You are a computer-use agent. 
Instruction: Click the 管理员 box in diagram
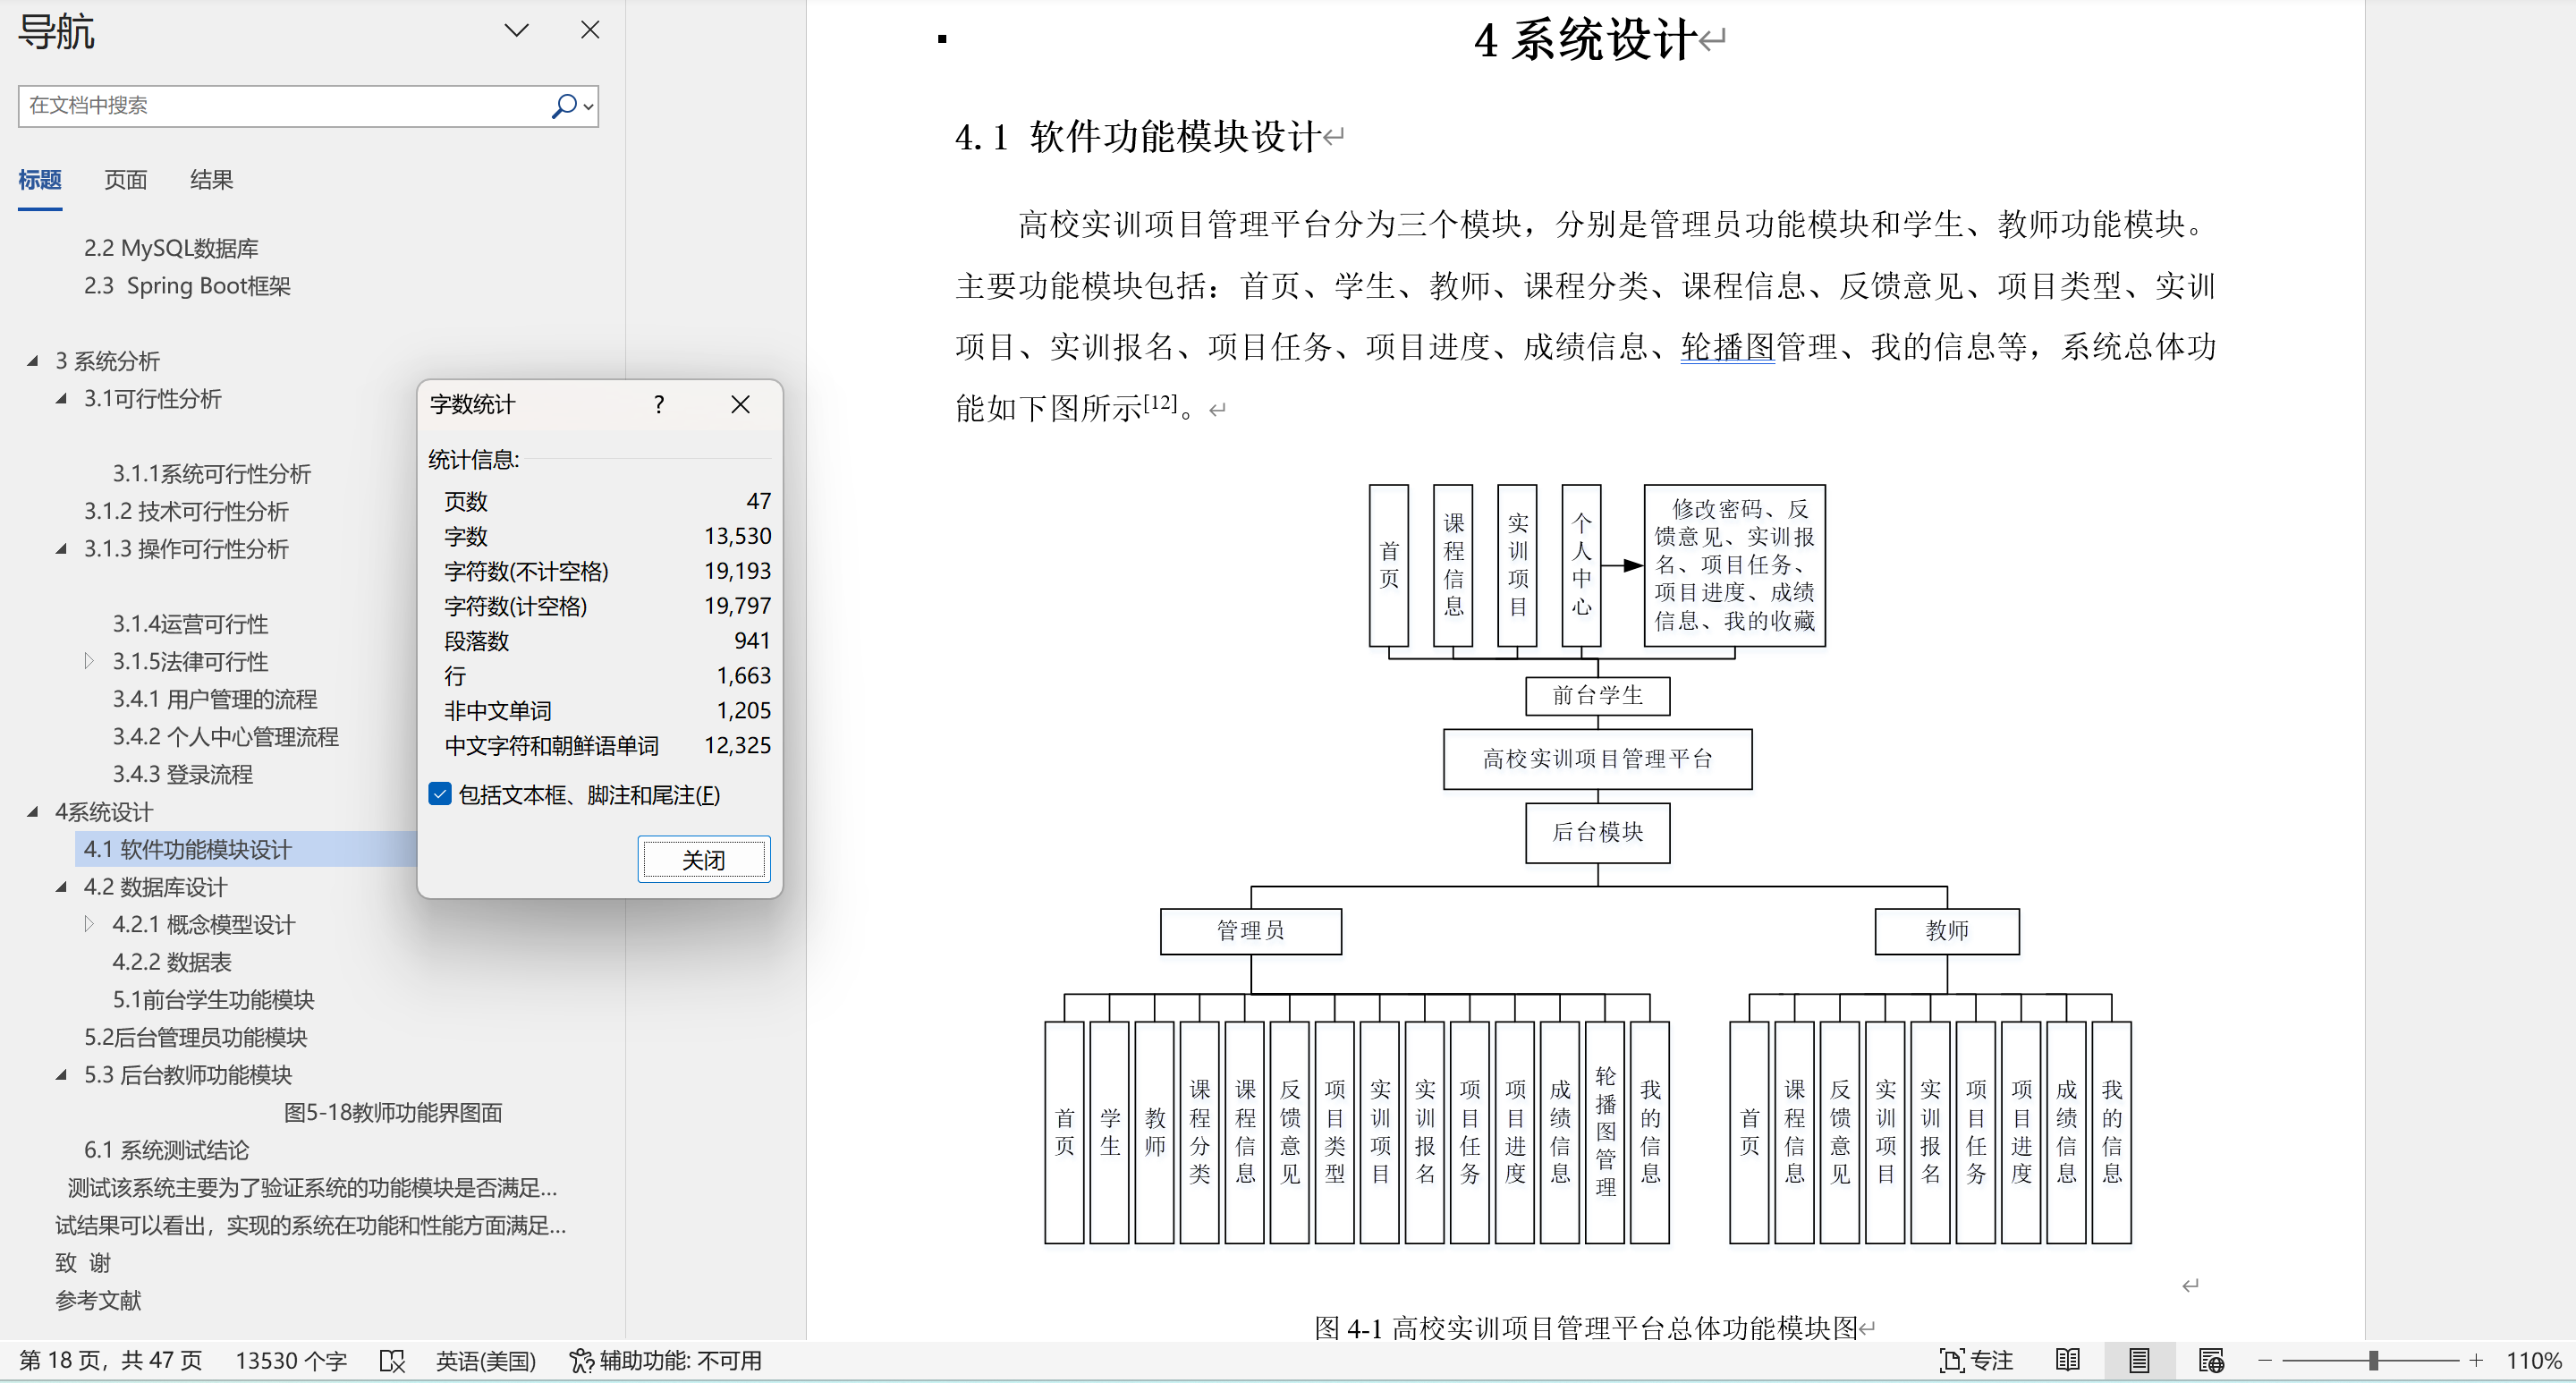(1250, 931)
